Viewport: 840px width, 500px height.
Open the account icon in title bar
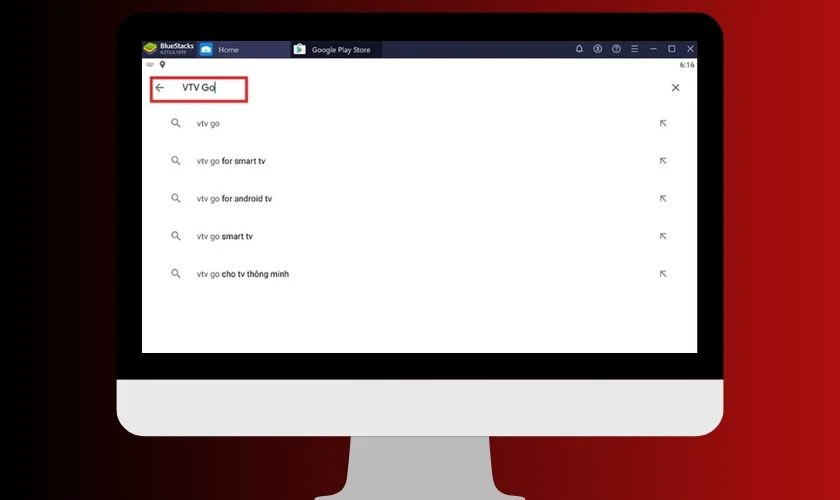[598, 49]
